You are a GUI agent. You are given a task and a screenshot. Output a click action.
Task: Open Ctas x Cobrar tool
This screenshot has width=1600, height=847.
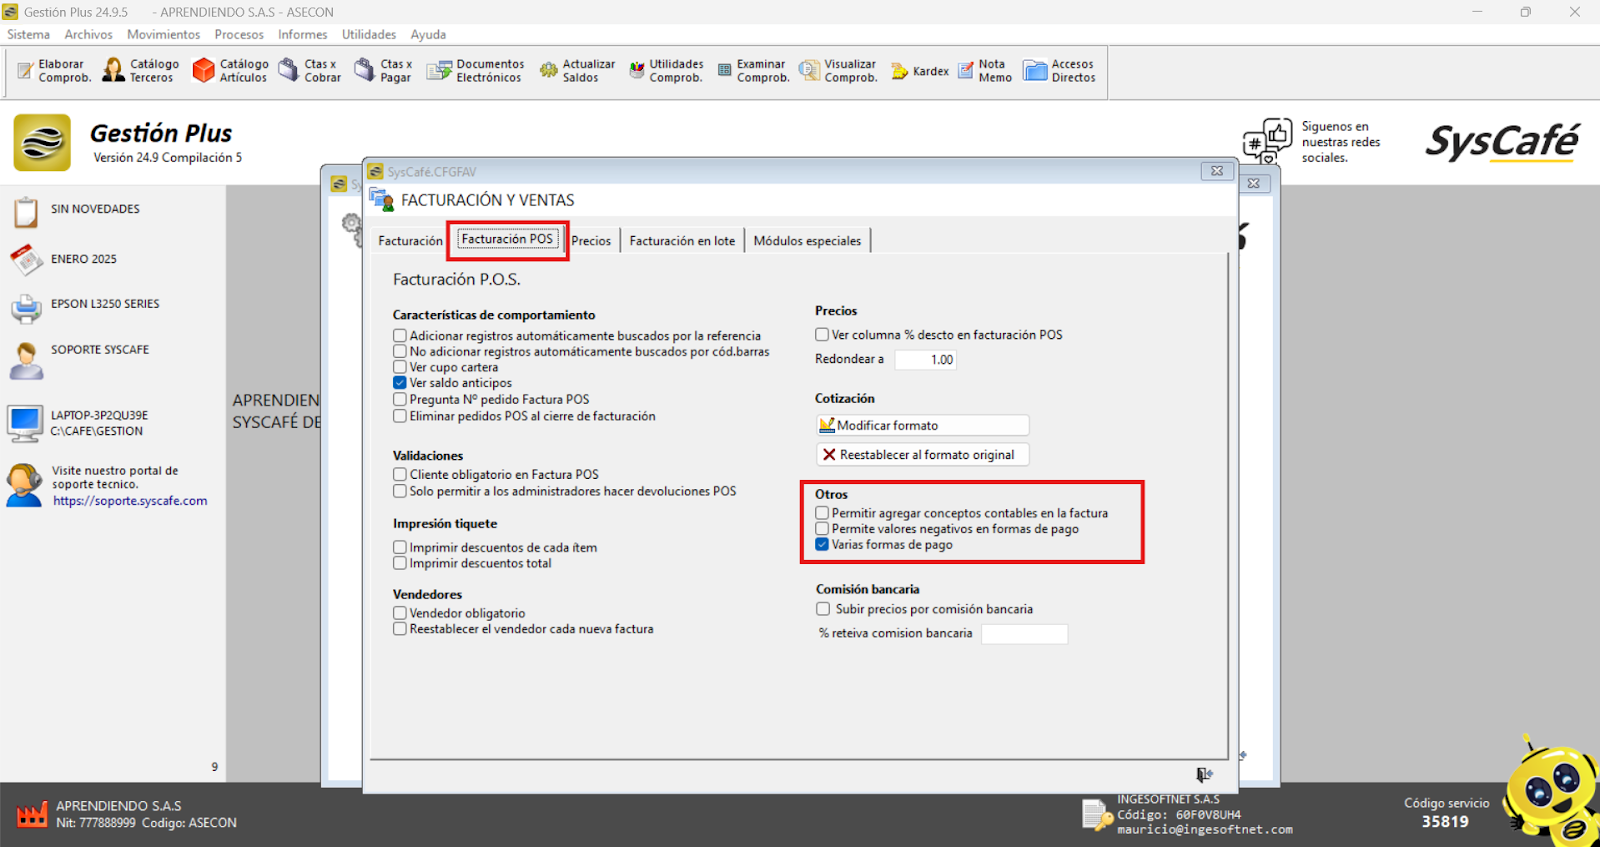[x=289, y=71]
